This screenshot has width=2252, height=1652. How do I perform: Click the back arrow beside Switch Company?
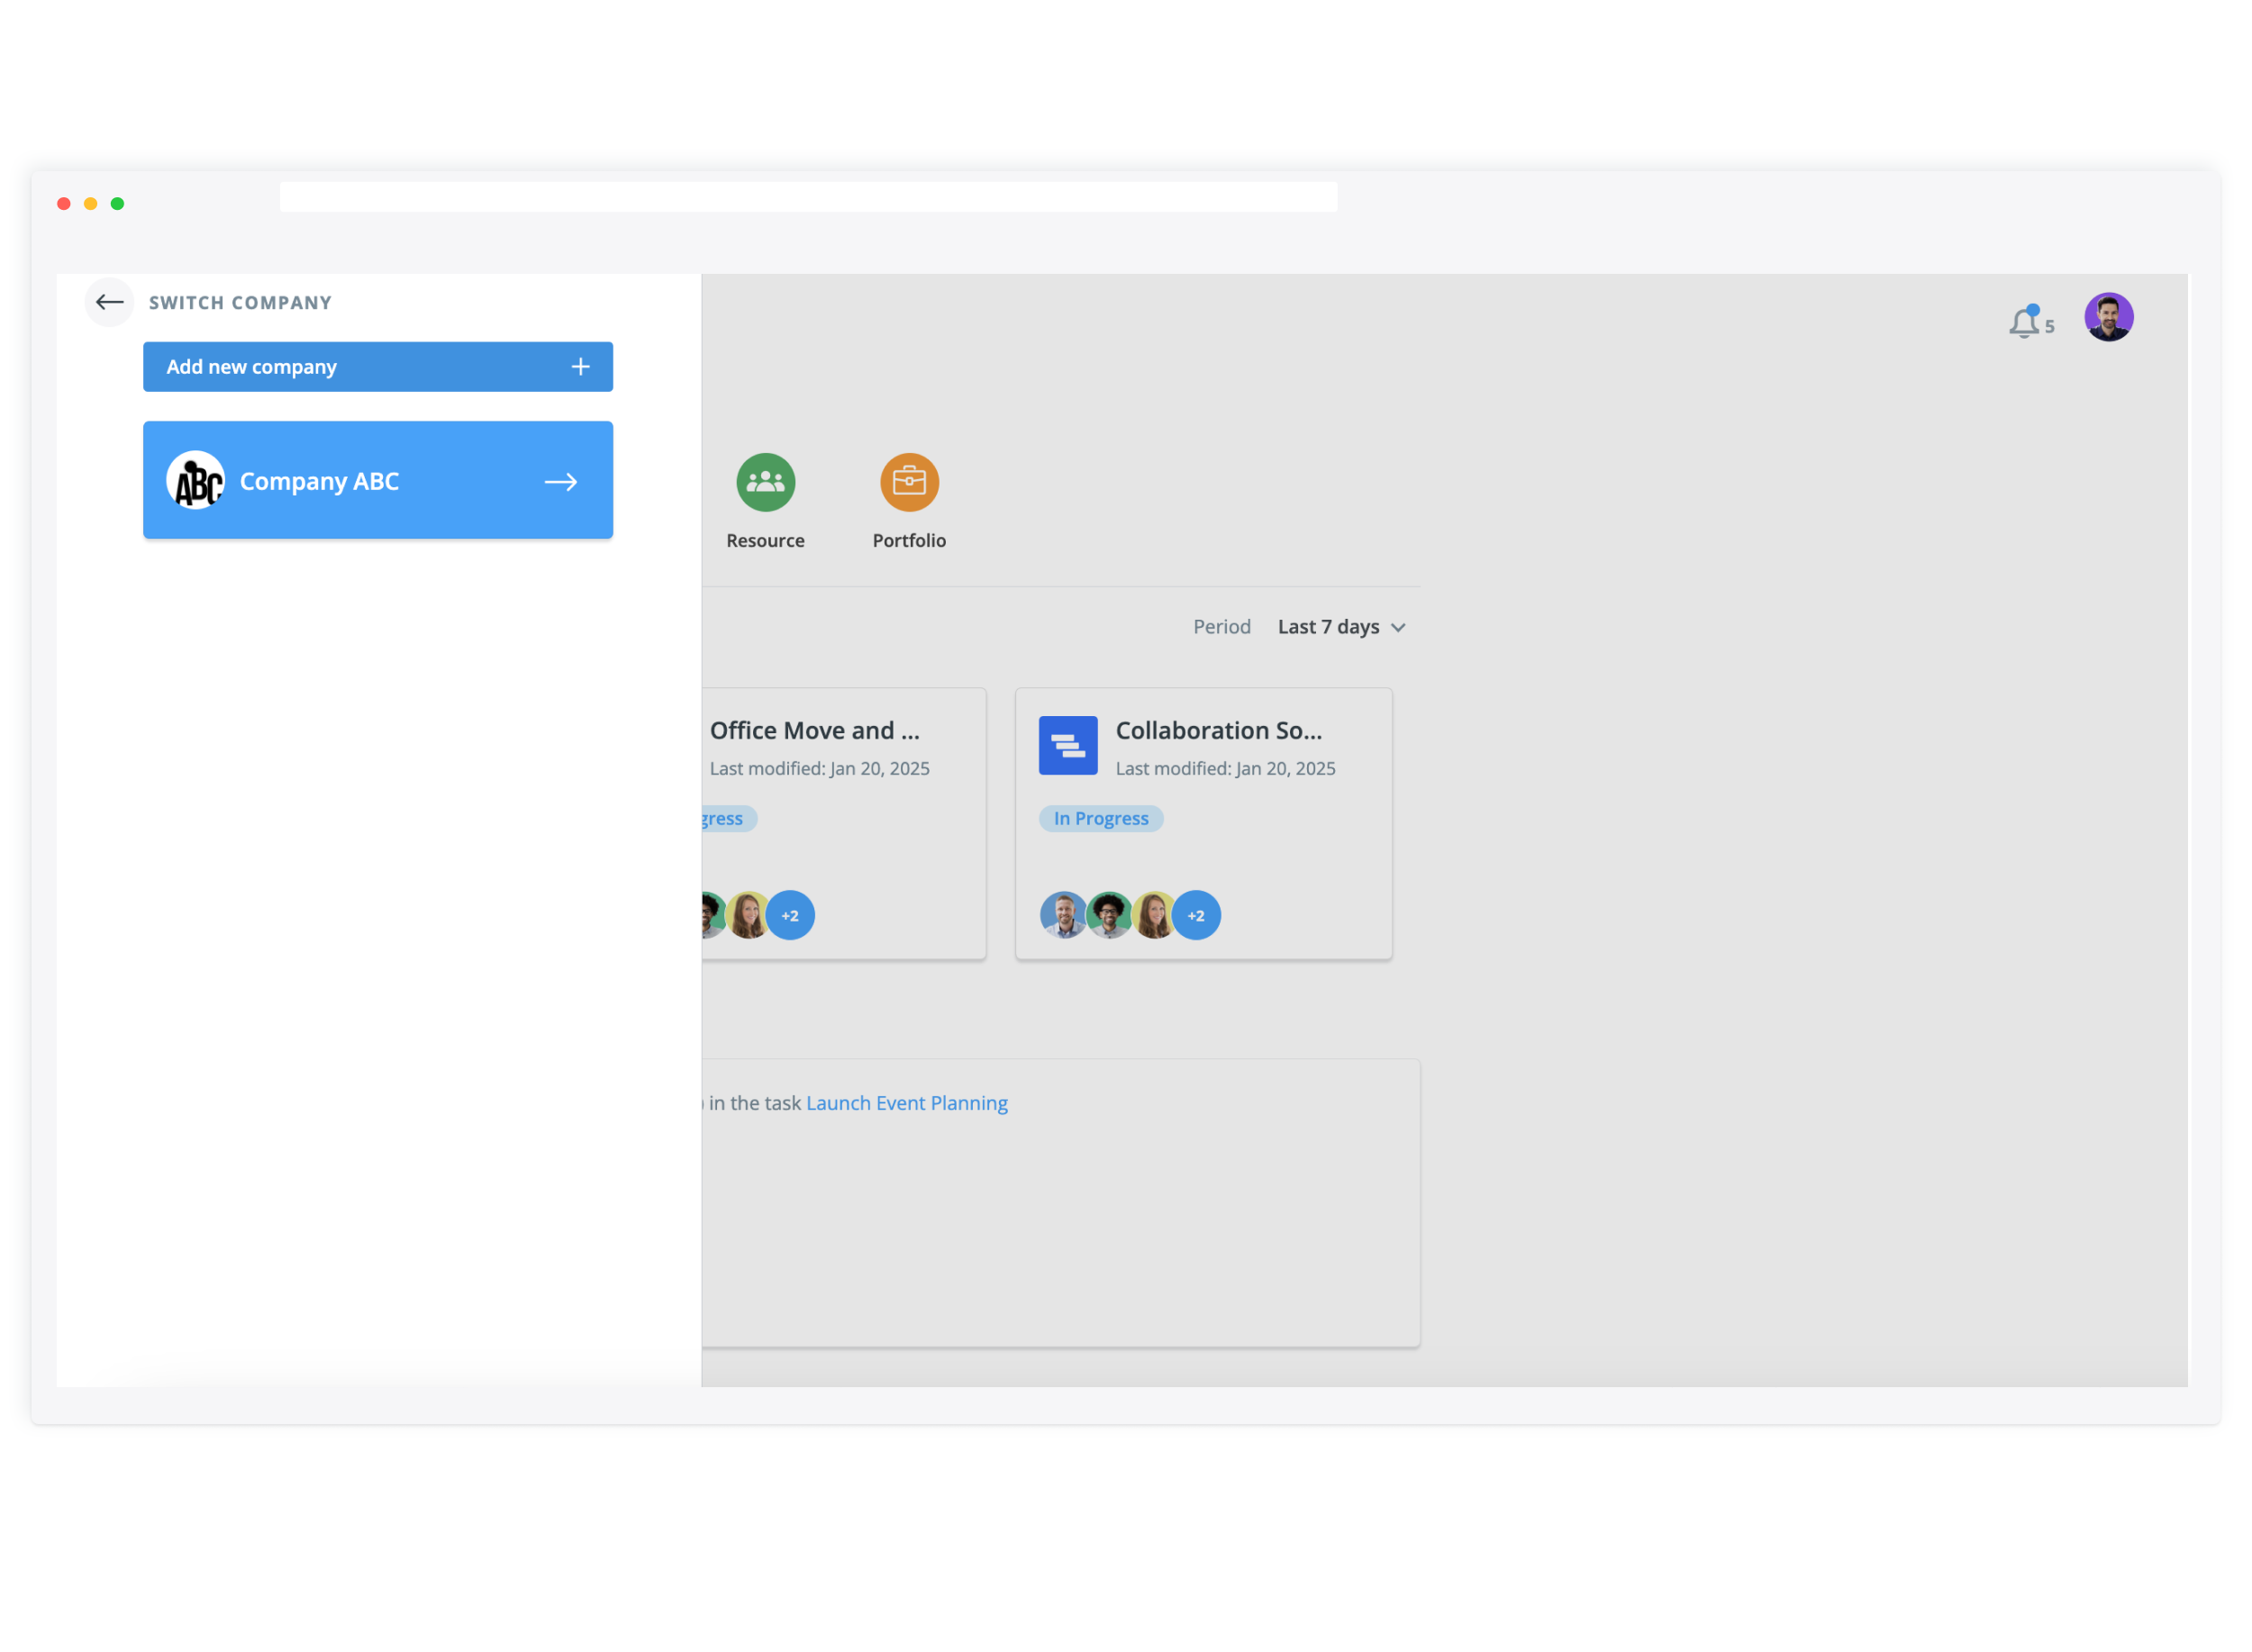[x=109, y=302]
